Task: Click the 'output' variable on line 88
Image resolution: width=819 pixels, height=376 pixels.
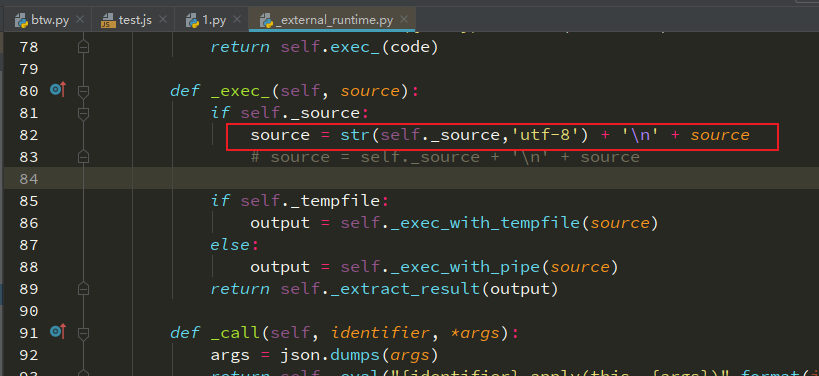Action: click(280, 267)
